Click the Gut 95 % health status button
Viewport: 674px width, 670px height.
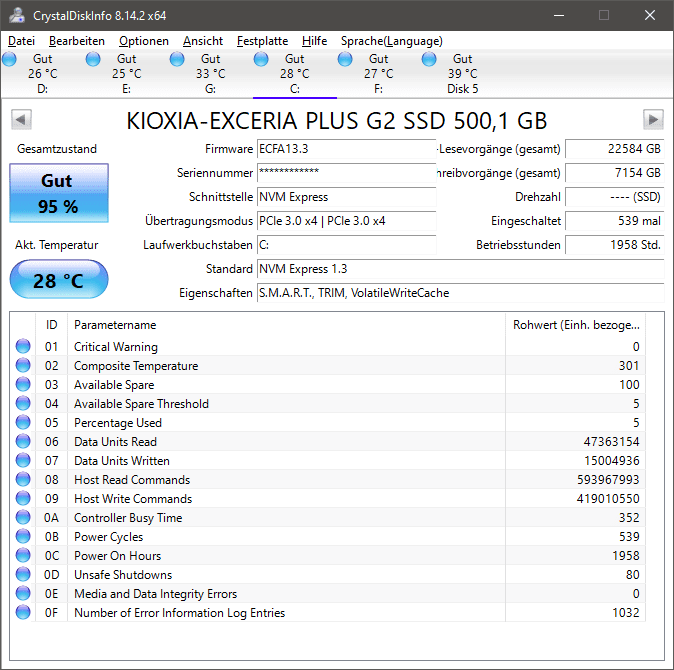point(59,193)
